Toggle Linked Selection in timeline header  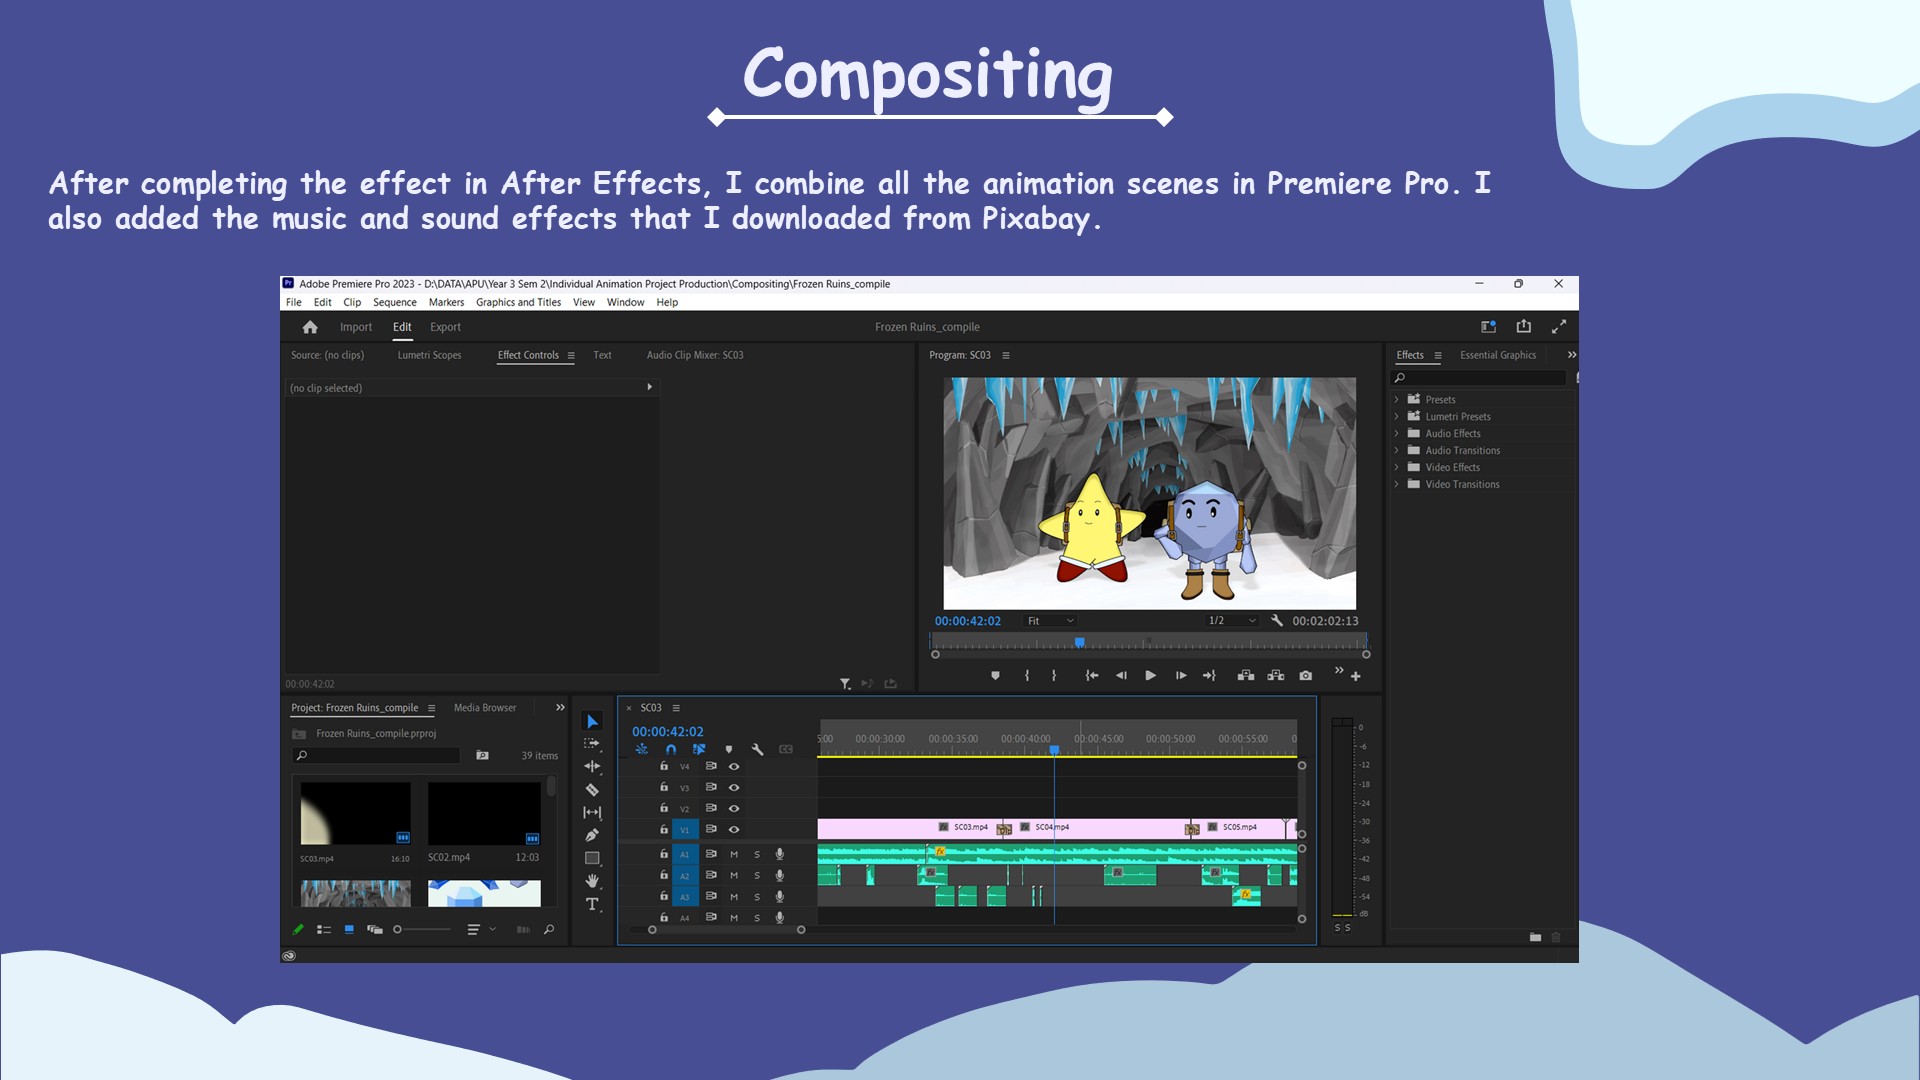699,749
